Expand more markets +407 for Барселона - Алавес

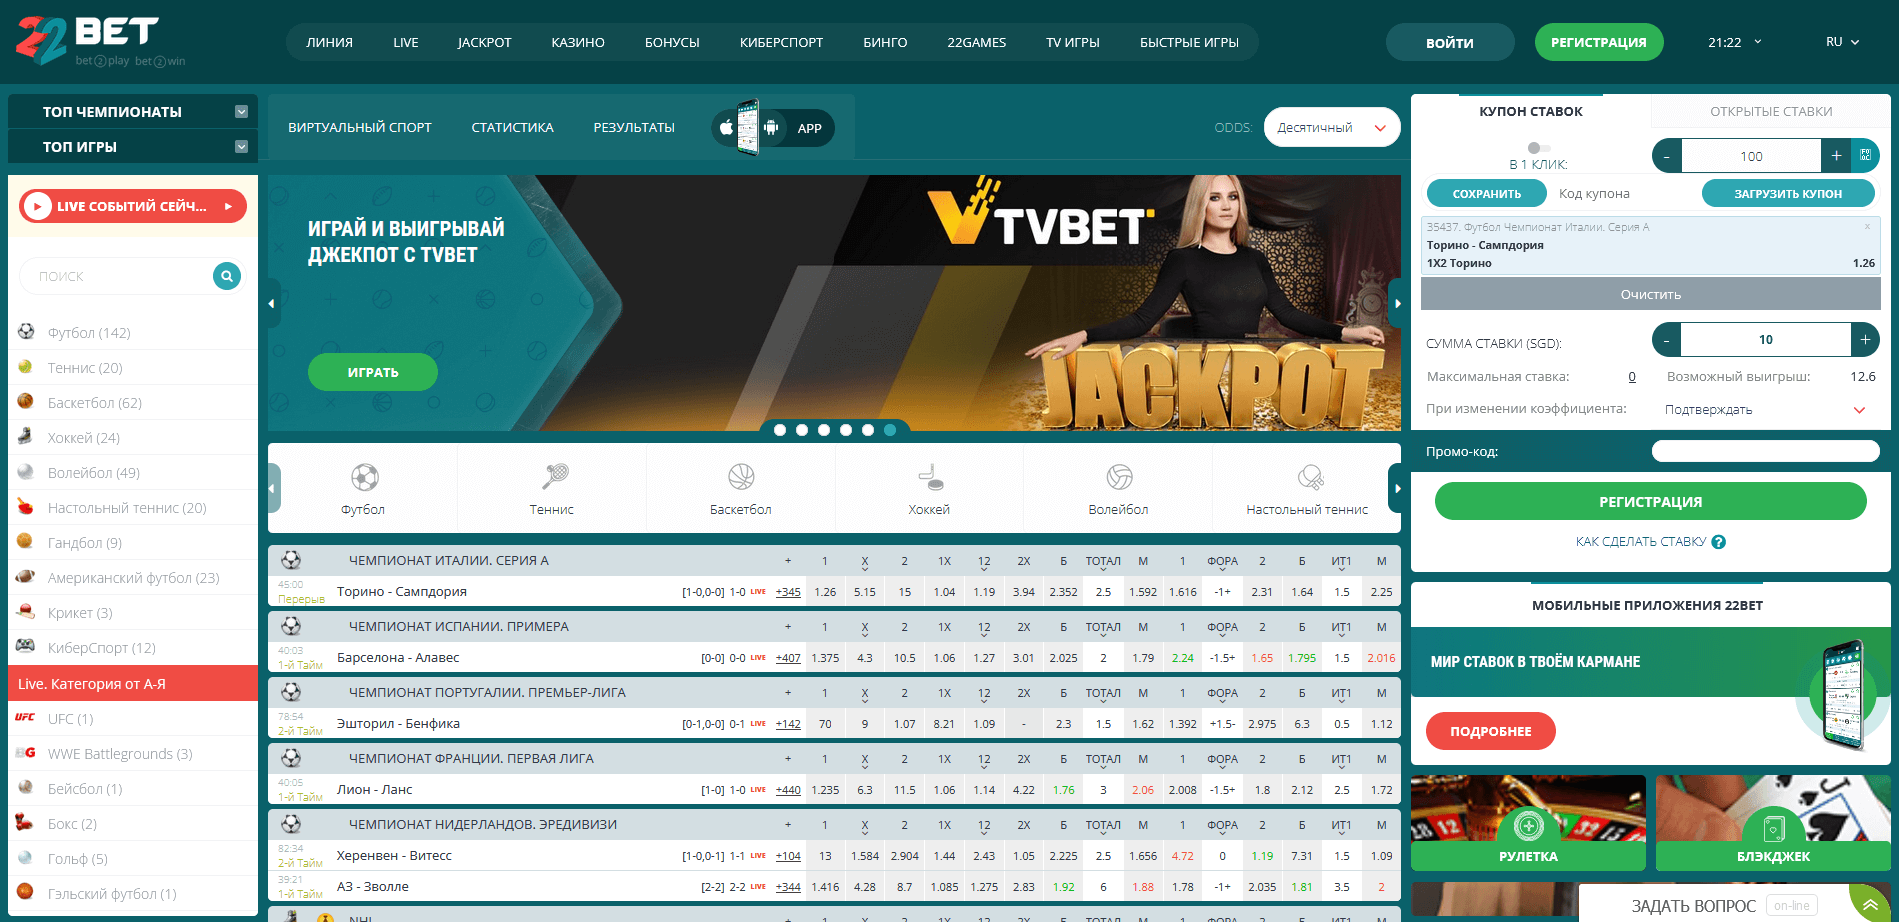788,658
